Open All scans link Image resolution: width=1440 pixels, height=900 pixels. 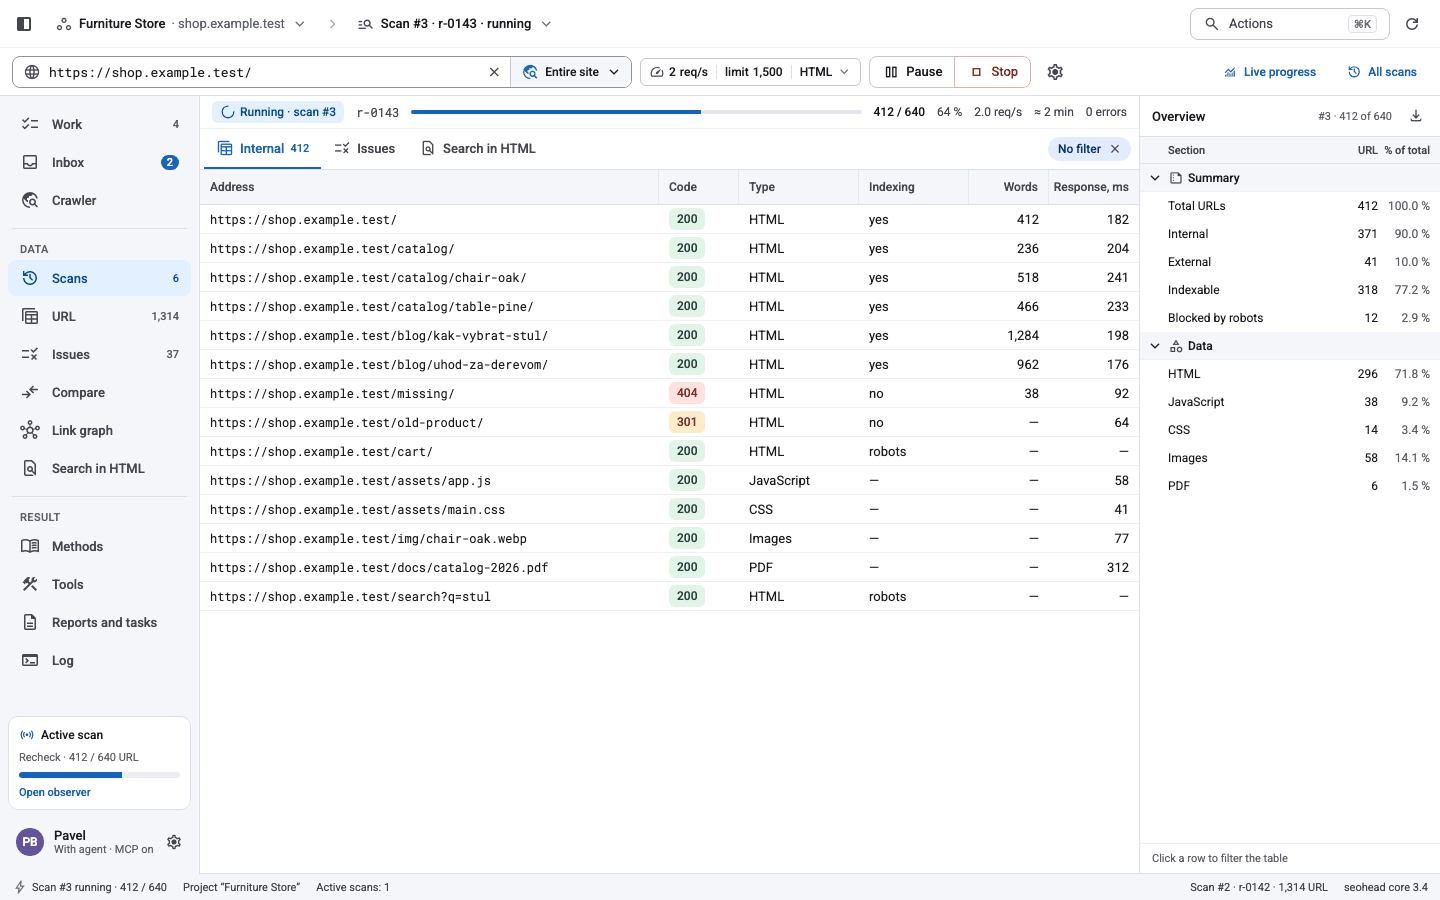(x=1382, y=72)
